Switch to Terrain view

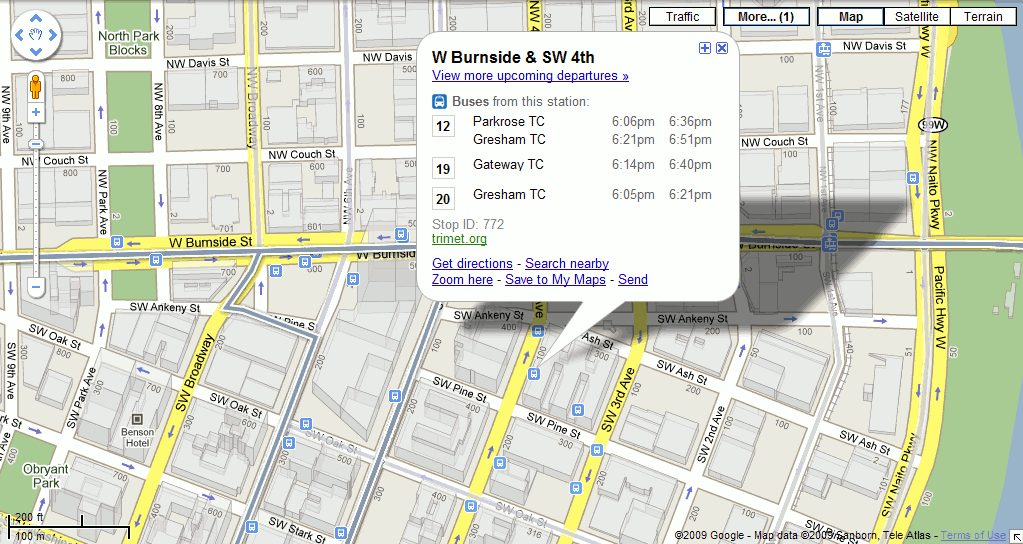point(985,17)
